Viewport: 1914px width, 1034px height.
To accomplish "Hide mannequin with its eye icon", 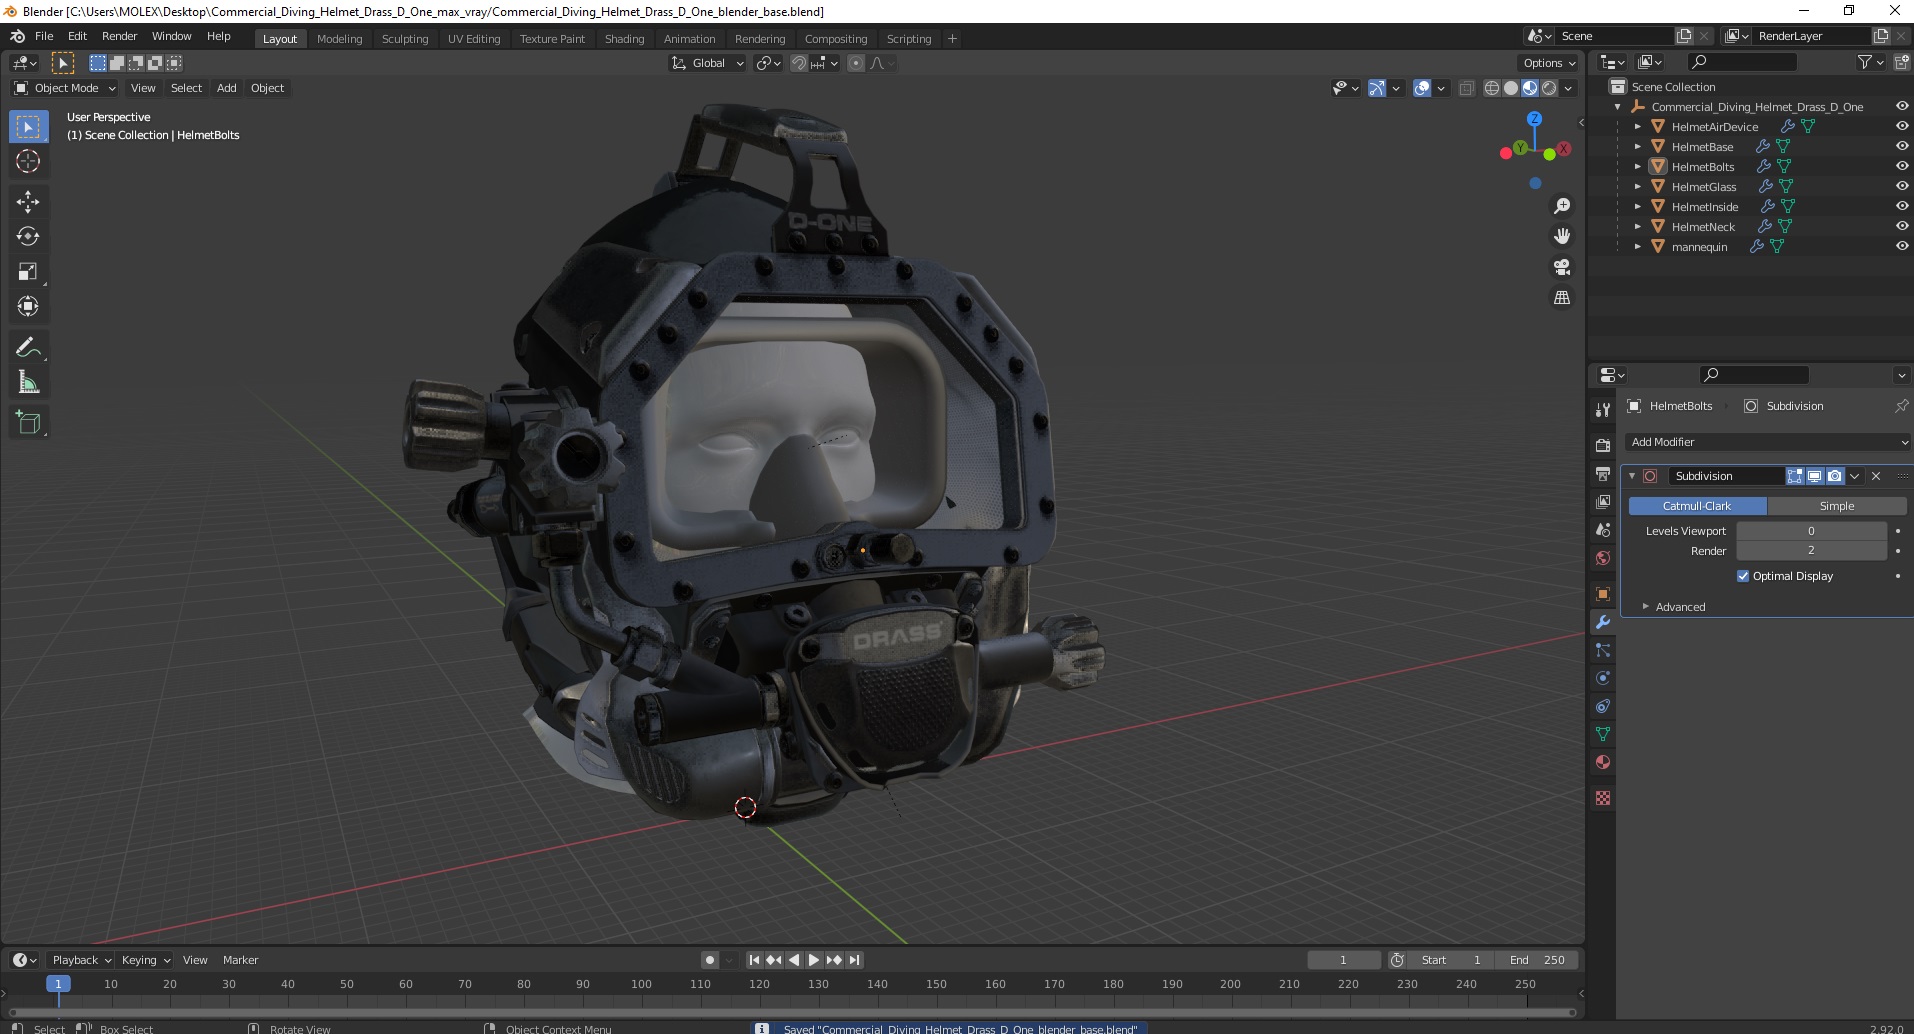I will (1901, 247).
